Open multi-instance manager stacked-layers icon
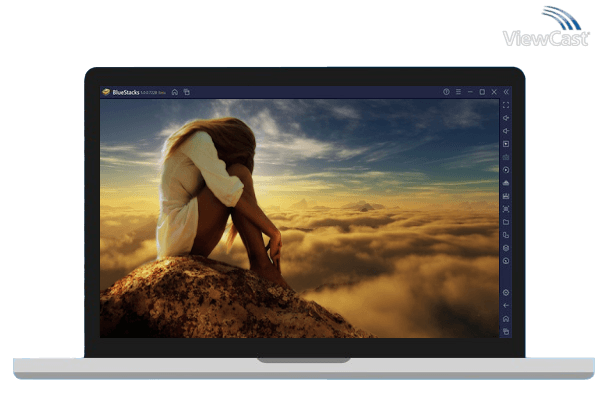 (x=506, y=248)
